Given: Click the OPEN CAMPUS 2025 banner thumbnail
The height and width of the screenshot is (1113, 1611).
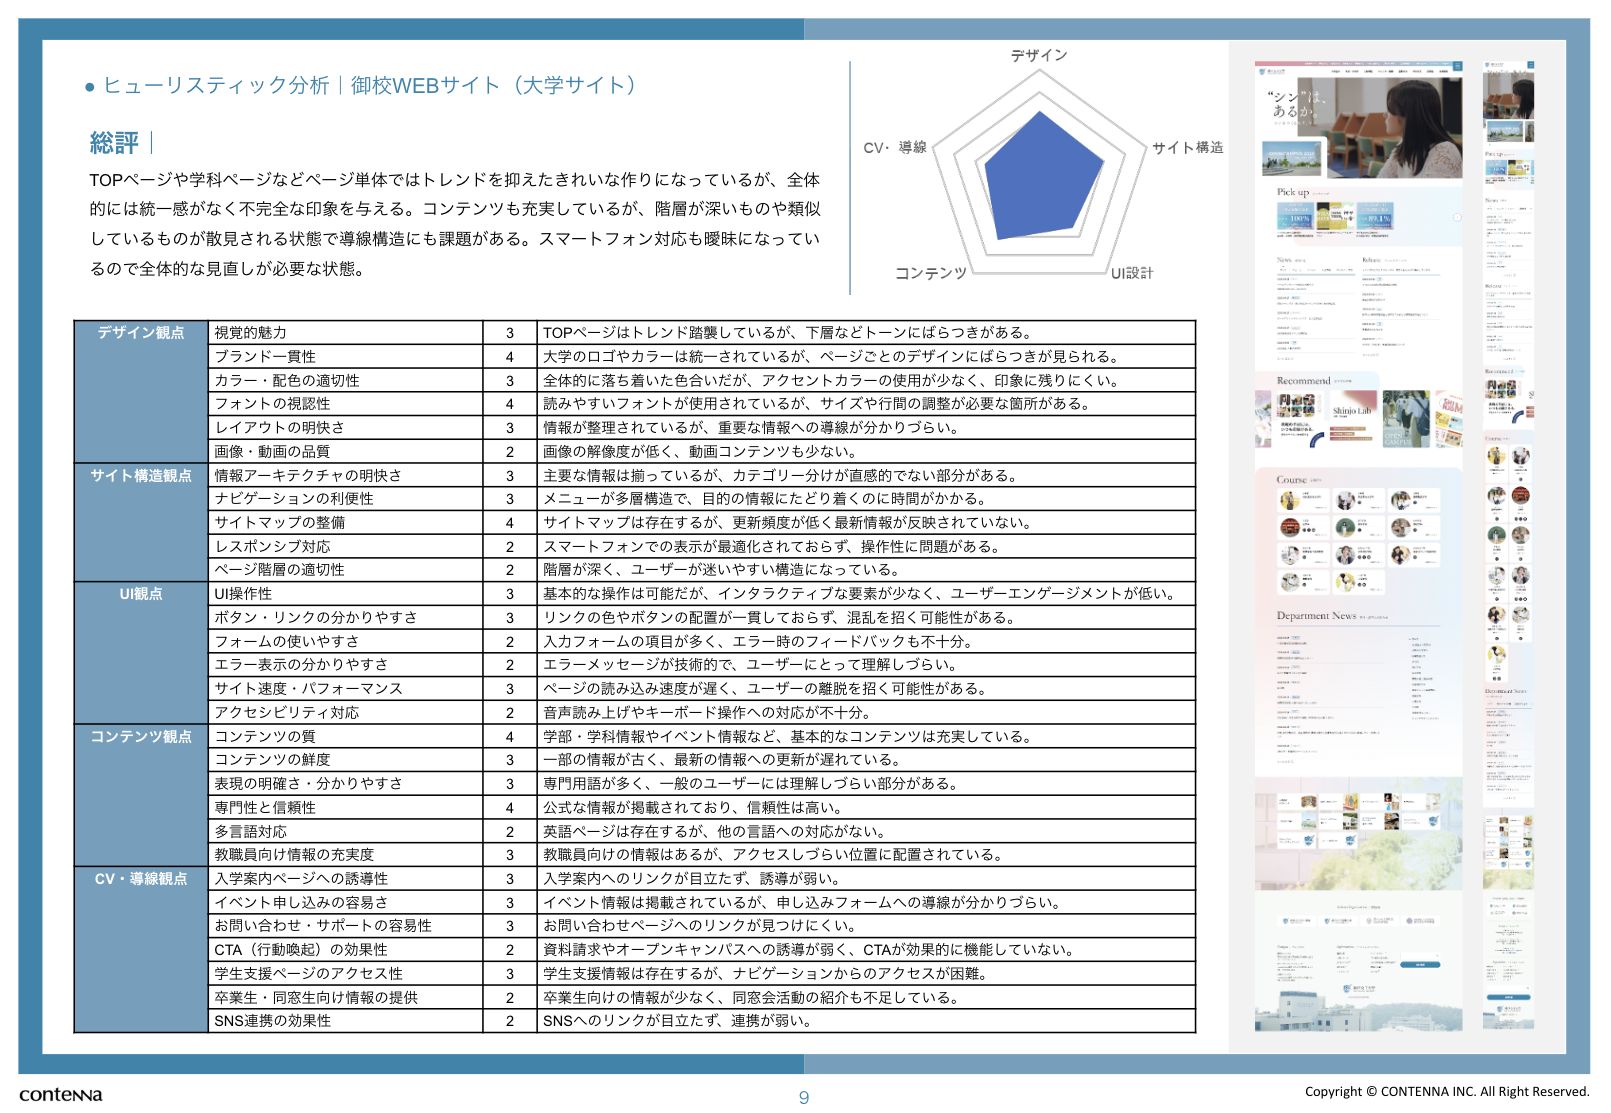Looking at the screenshot, I should (x=1291, y=158).
